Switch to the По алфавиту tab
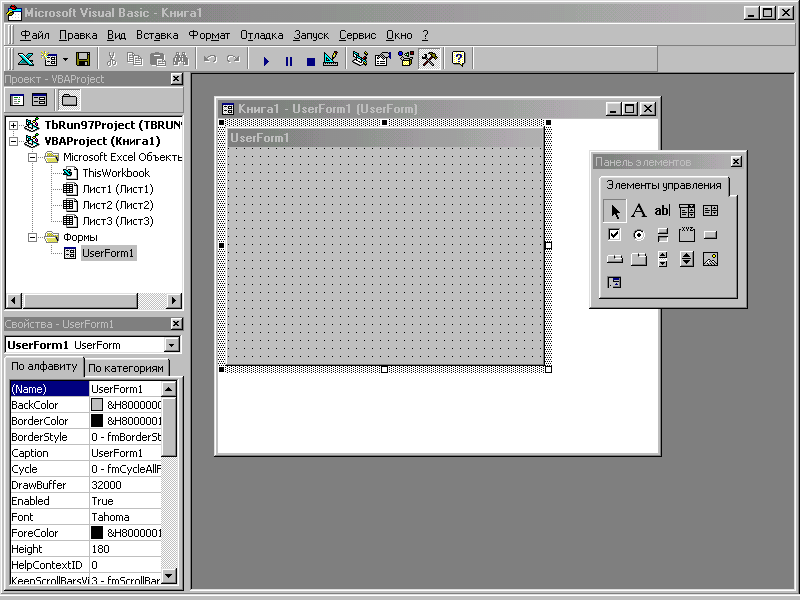 point(44,366)
